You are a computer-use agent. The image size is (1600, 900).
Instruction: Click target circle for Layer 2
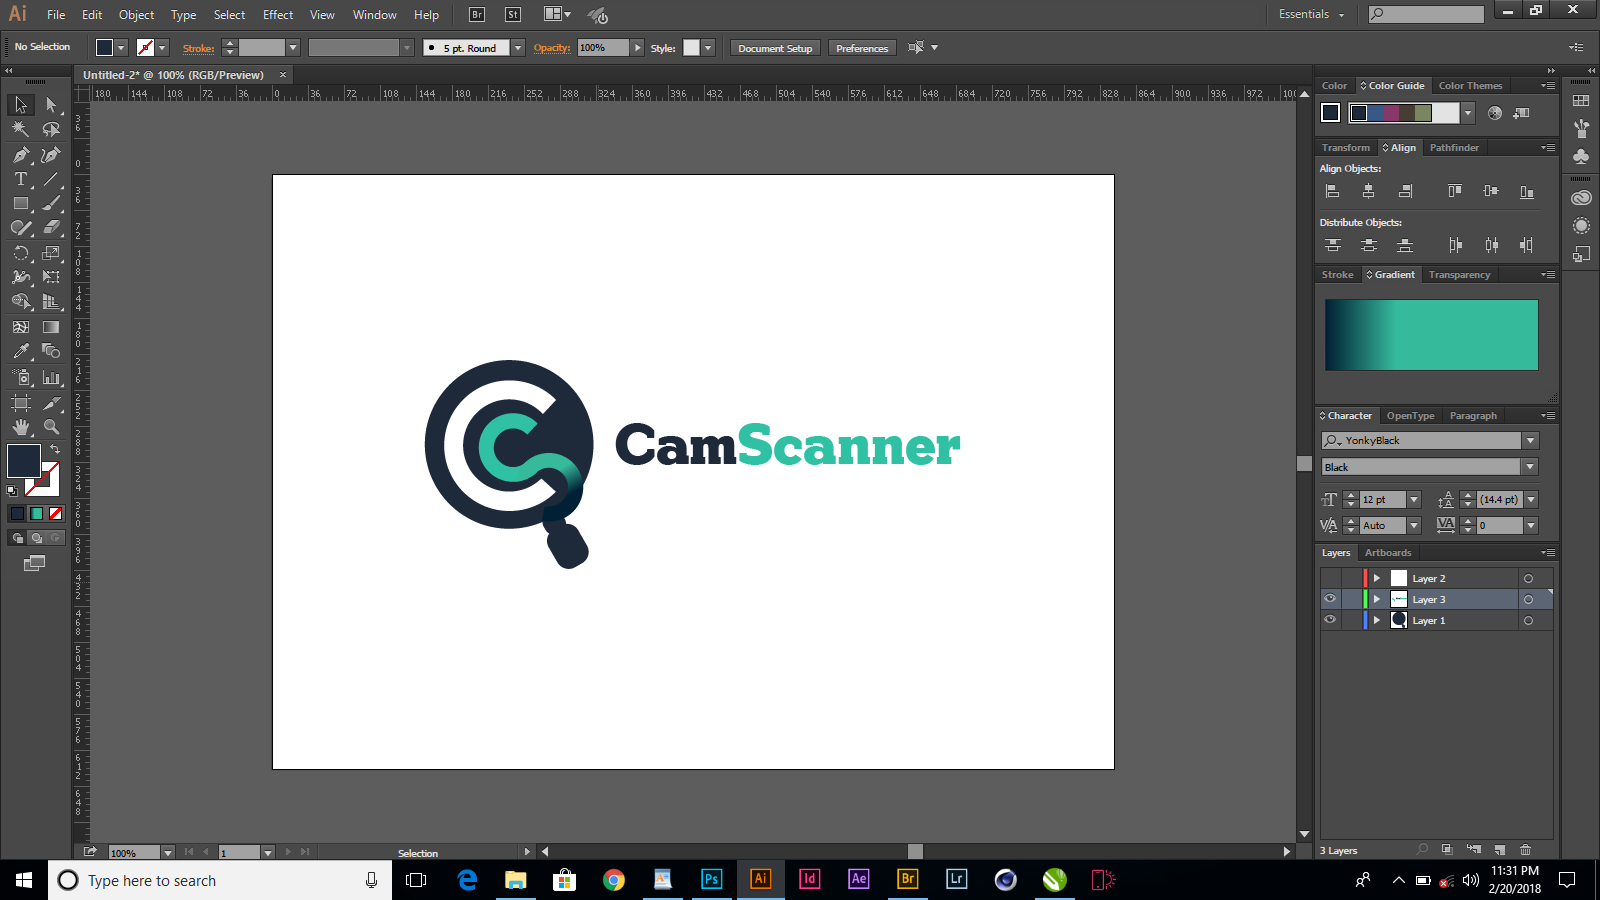tap(1528, 578)
